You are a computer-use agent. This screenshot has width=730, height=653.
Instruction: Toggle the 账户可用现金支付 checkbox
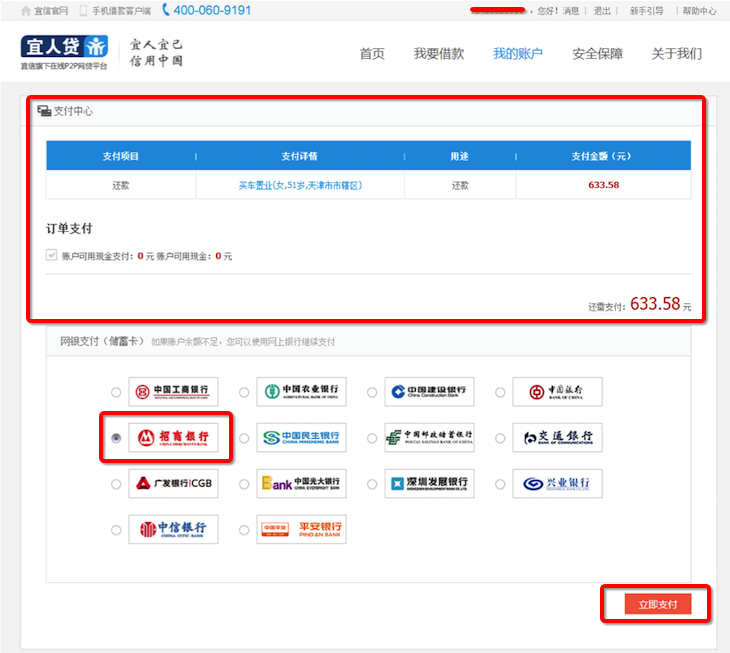(51, 255)
